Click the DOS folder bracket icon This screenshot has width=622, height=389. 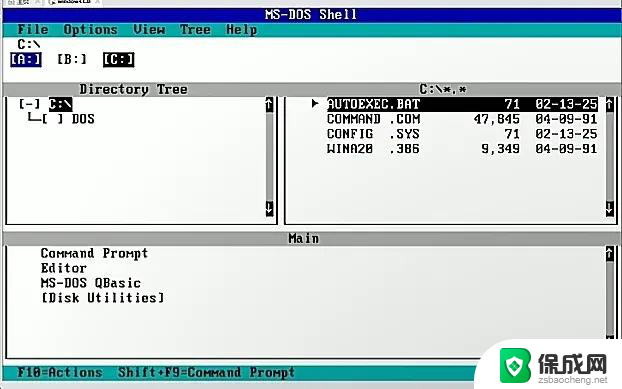point(53,119)
